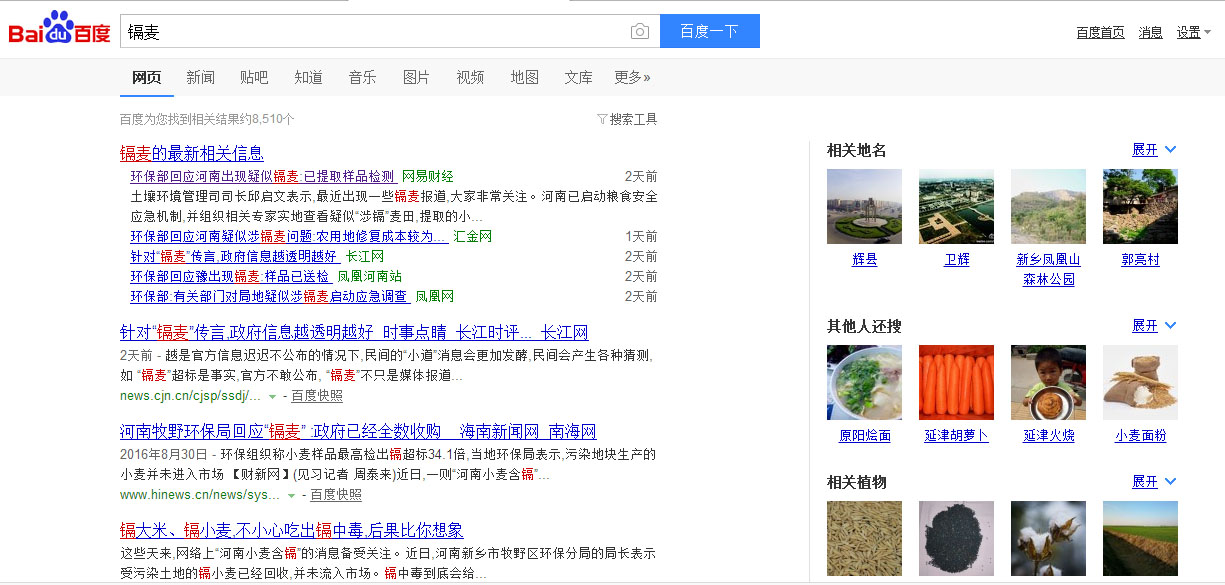Click the 百度一下 search button
This screenshot has width=1225, height=585.
(x=709, y=31)
